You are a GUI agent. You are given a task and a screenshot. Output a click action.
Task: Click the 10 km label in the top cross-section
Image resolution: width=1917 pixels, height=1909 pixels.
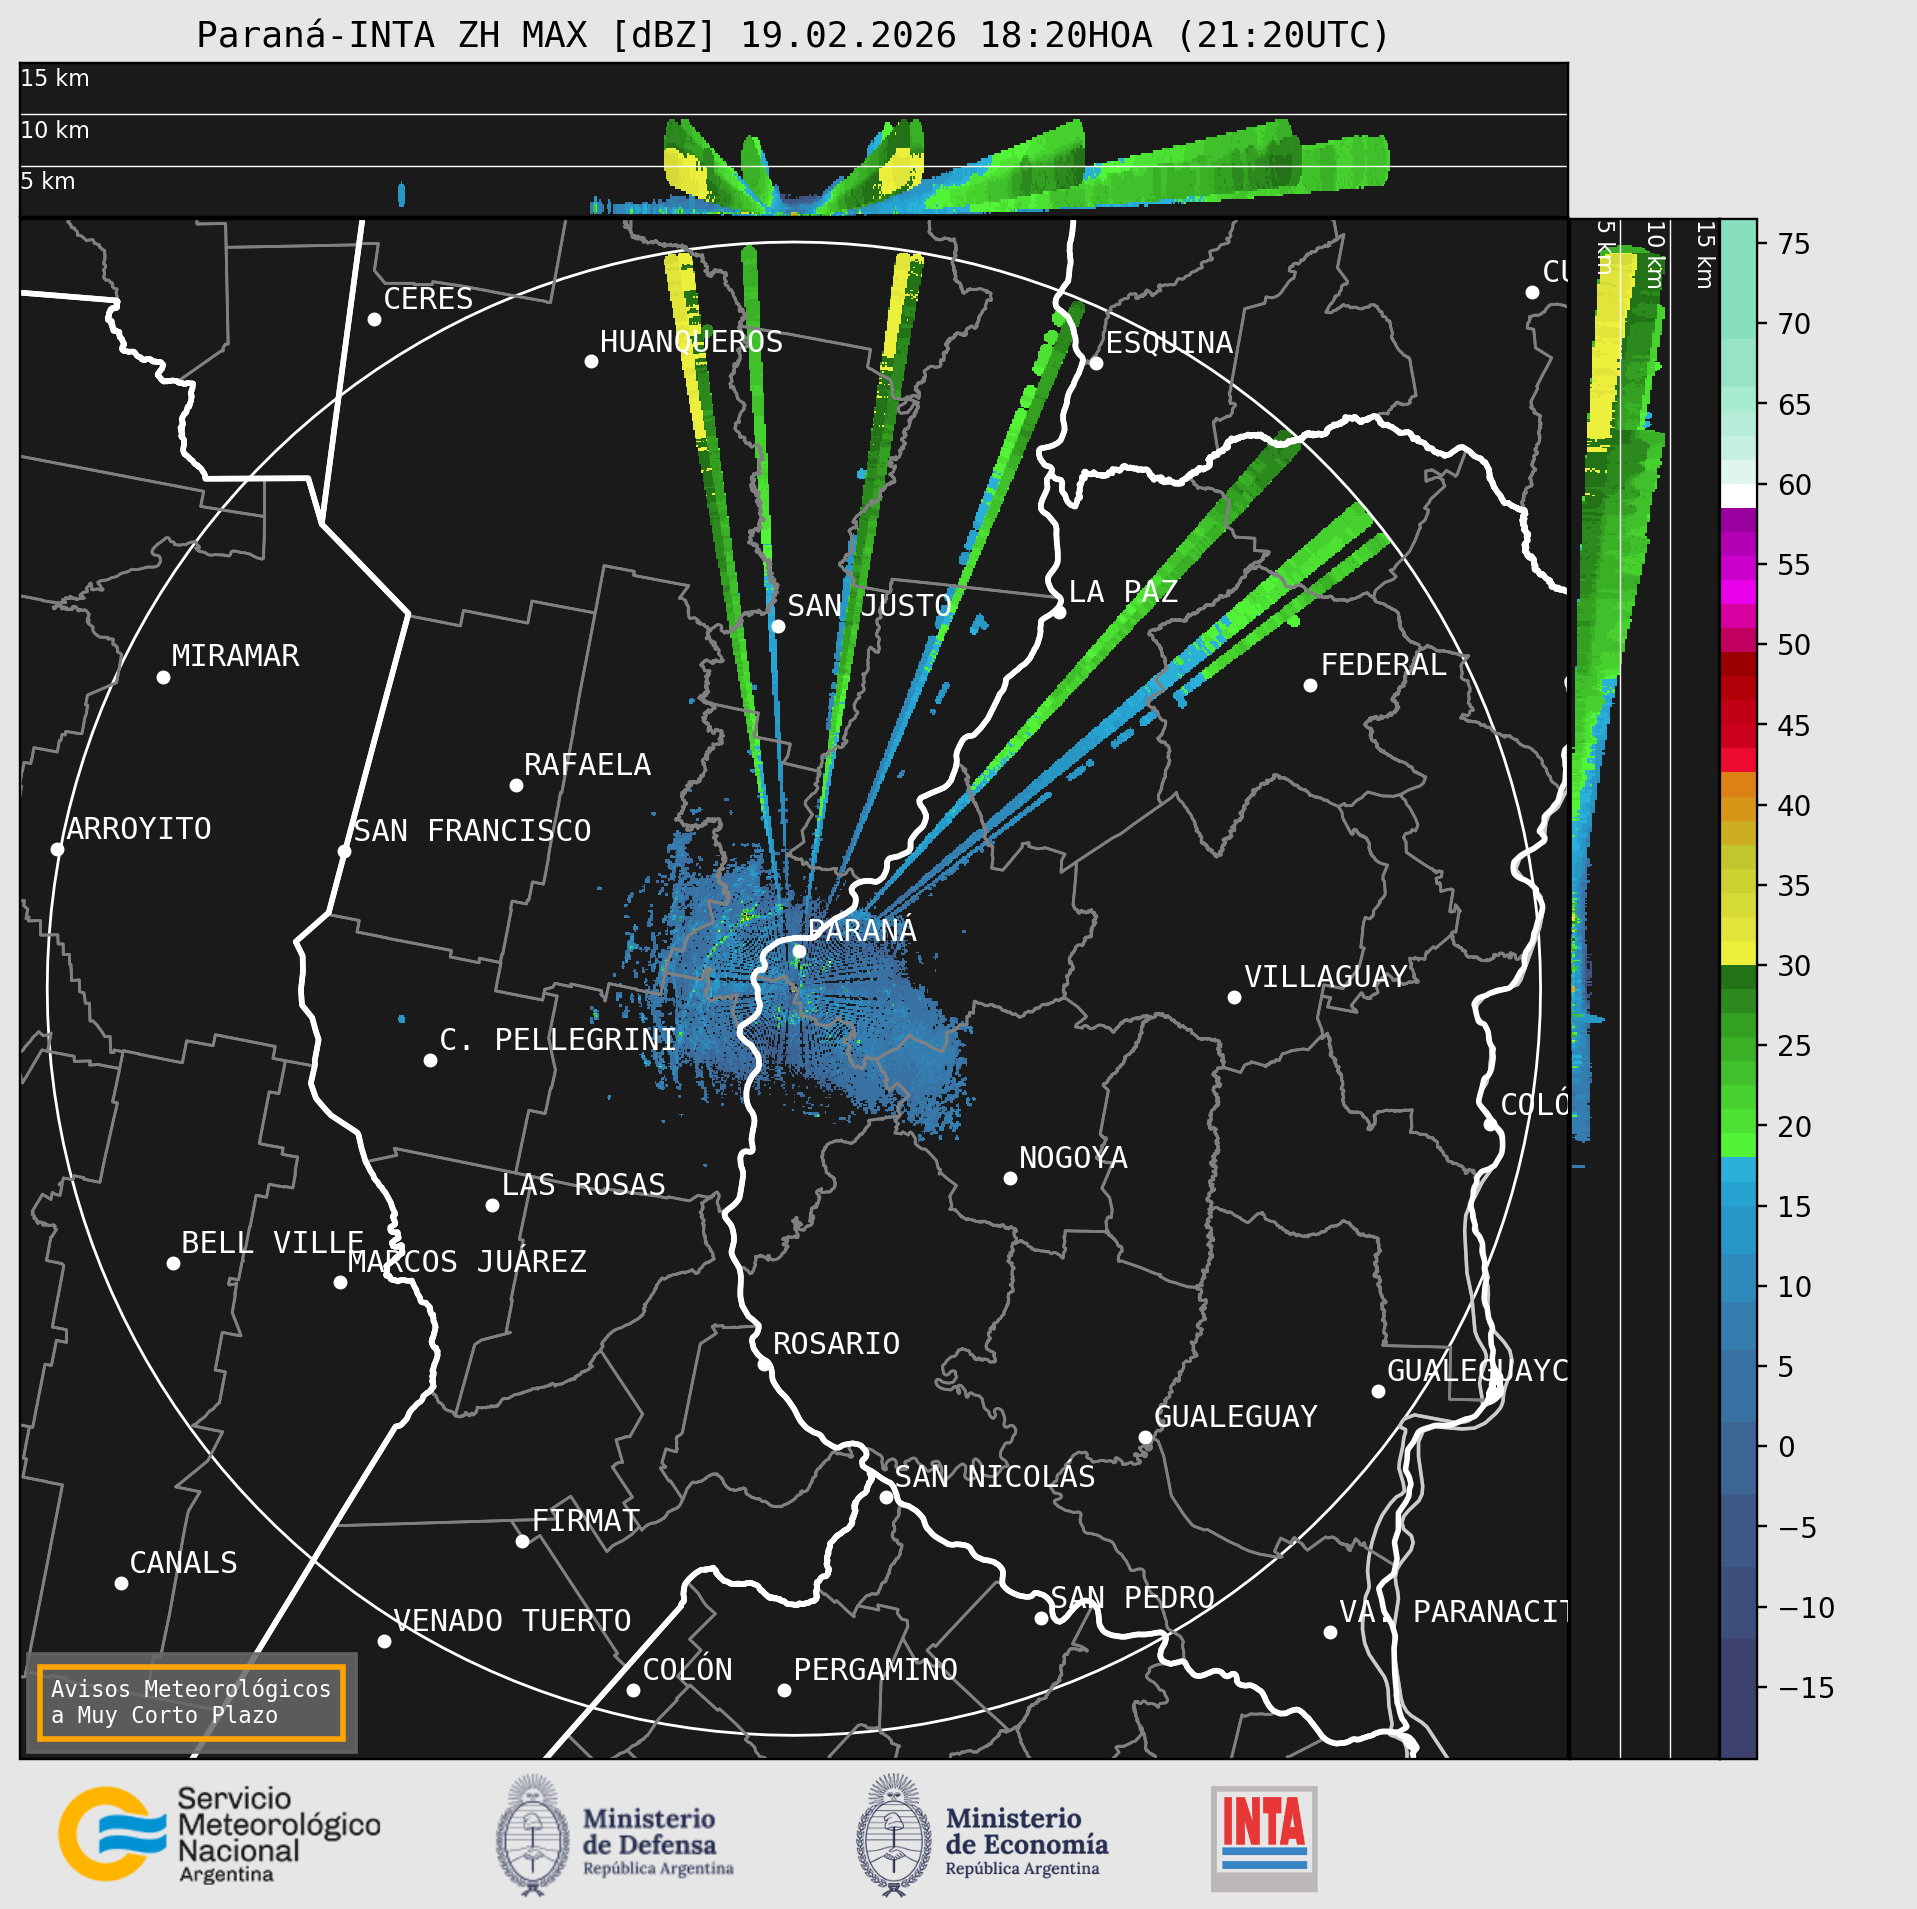tap(55, 130)
